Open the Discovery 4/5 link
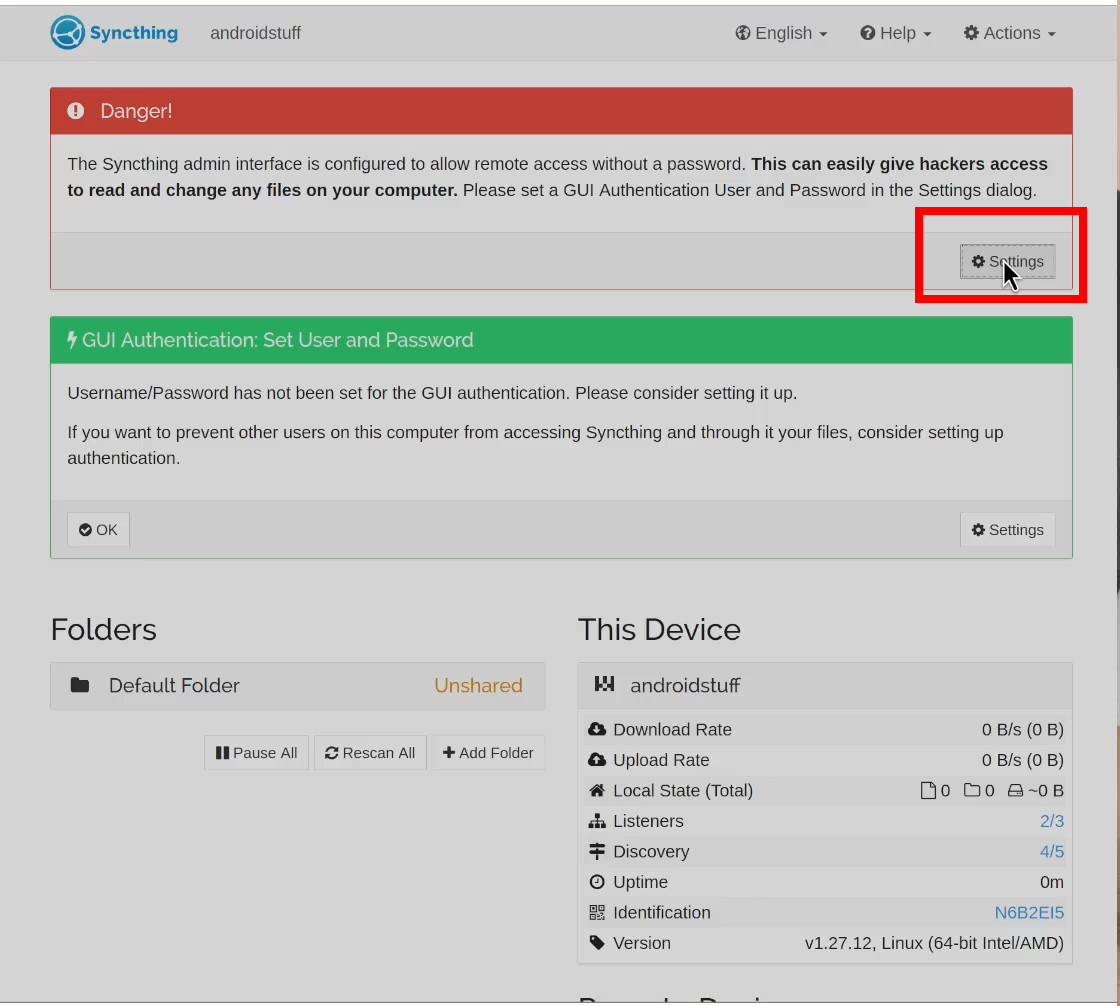The image size is (1120, 1006). click(x=1051, y=852)
